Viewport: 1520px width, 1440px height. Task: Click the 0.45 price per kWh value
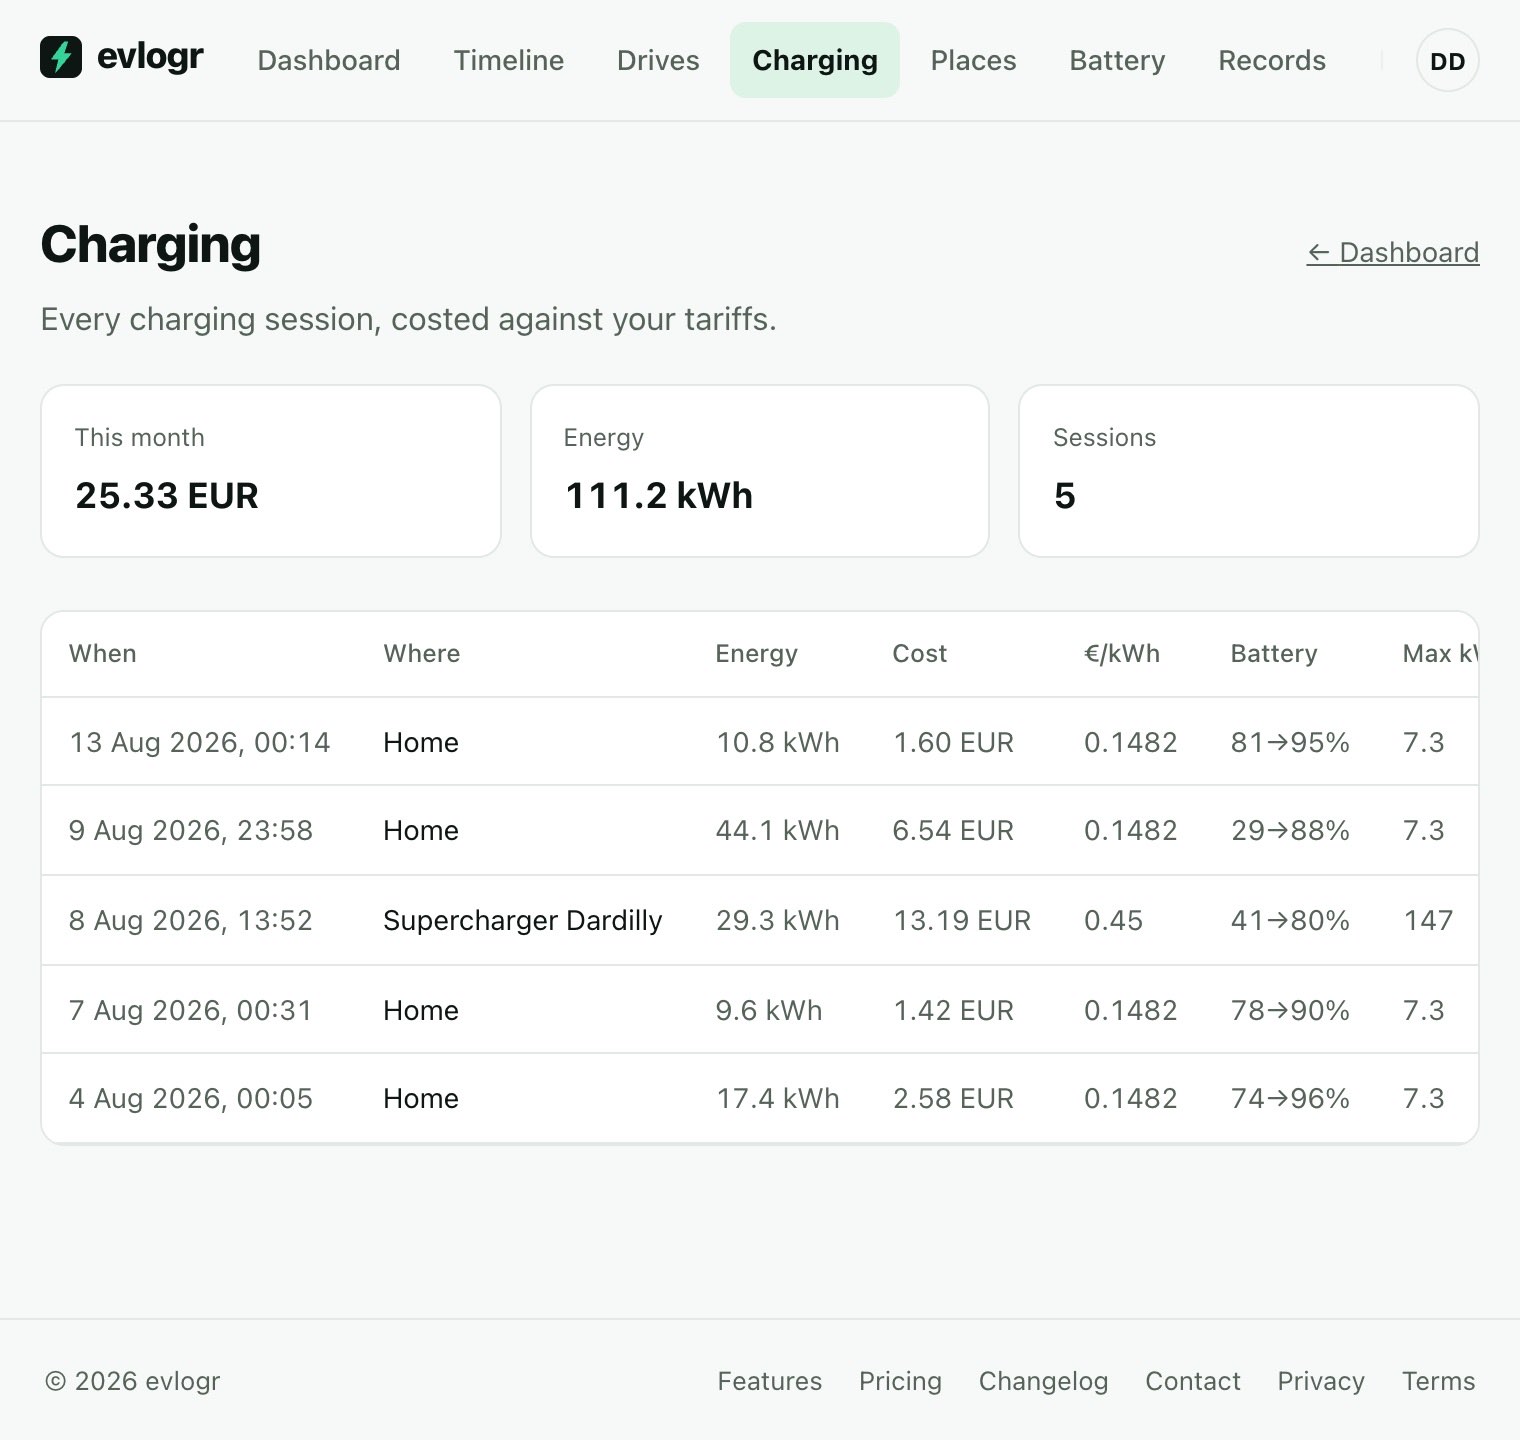[1113, 921]
